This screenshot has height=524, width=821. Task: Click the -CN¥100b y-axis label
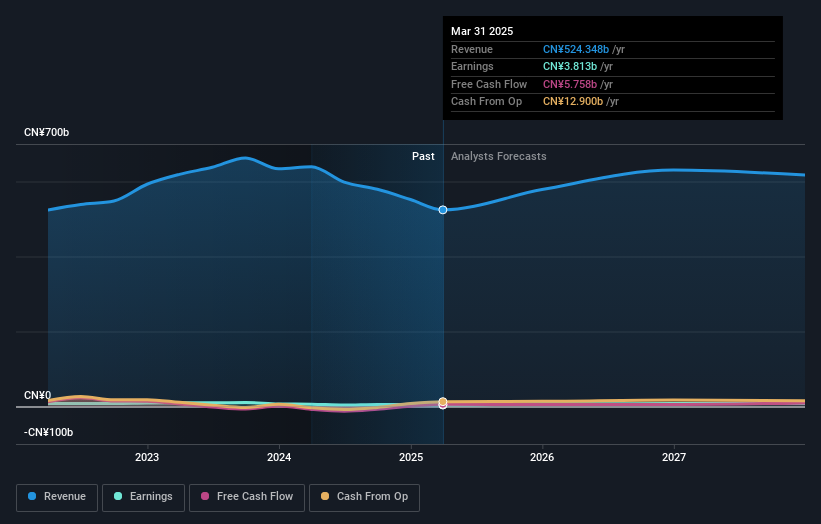pos(48,432)
